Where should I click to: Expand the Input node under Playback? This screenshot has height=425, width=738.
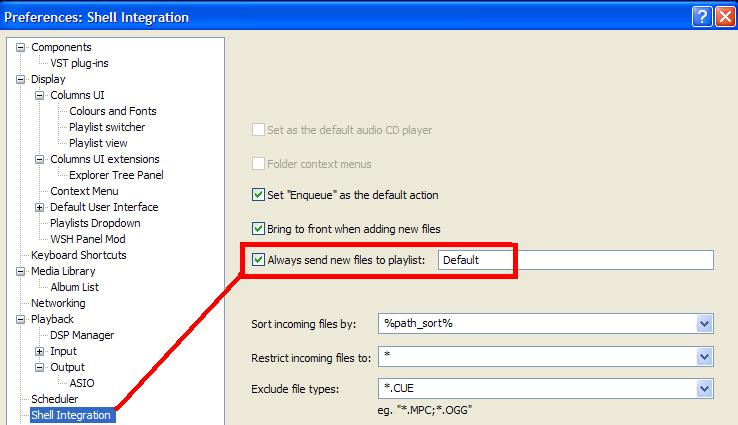click(x=40, y=351)
